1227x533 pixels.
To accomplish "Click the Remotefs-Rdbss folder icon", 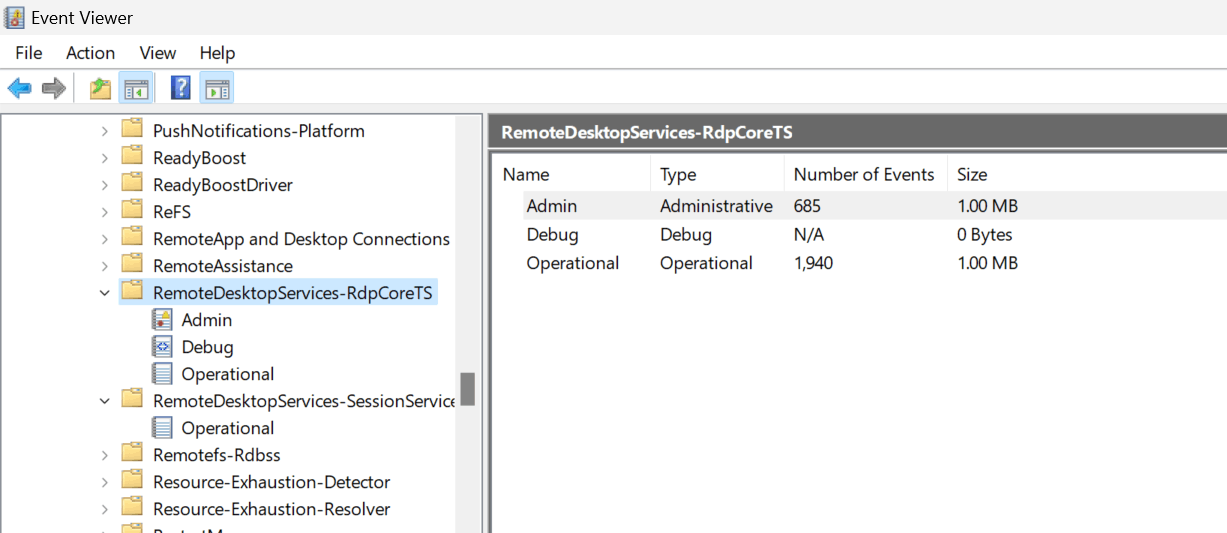I will click(132, 454).
